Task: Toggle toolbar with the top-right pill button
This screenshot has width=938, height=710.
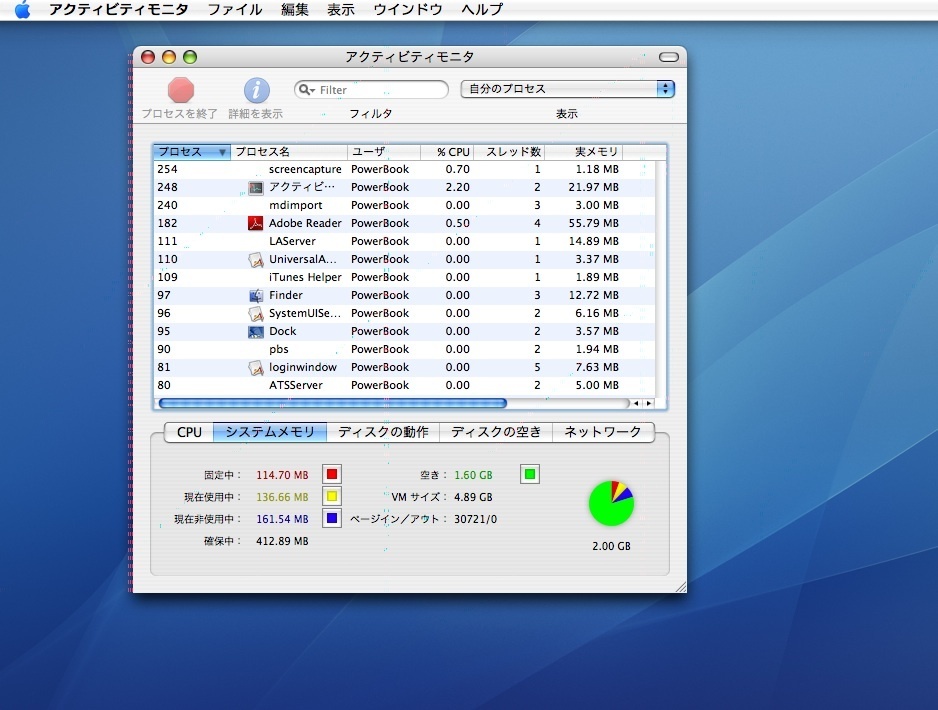Action: pos(669,57)
